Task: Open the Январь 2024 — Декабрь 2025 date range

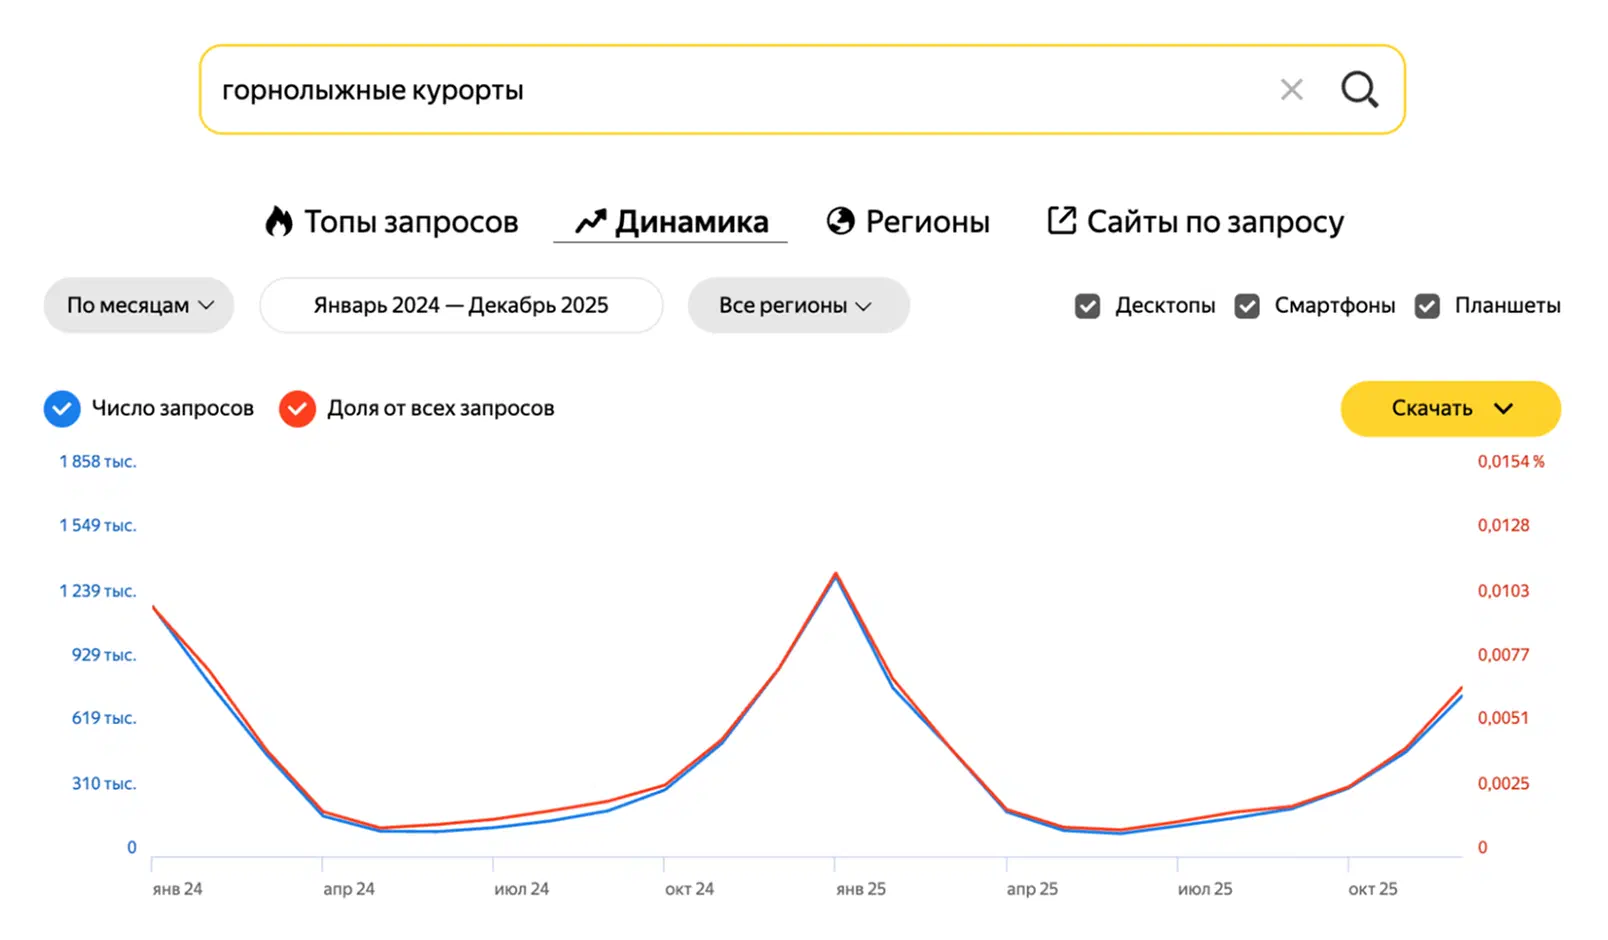Action: click(461, 305)
